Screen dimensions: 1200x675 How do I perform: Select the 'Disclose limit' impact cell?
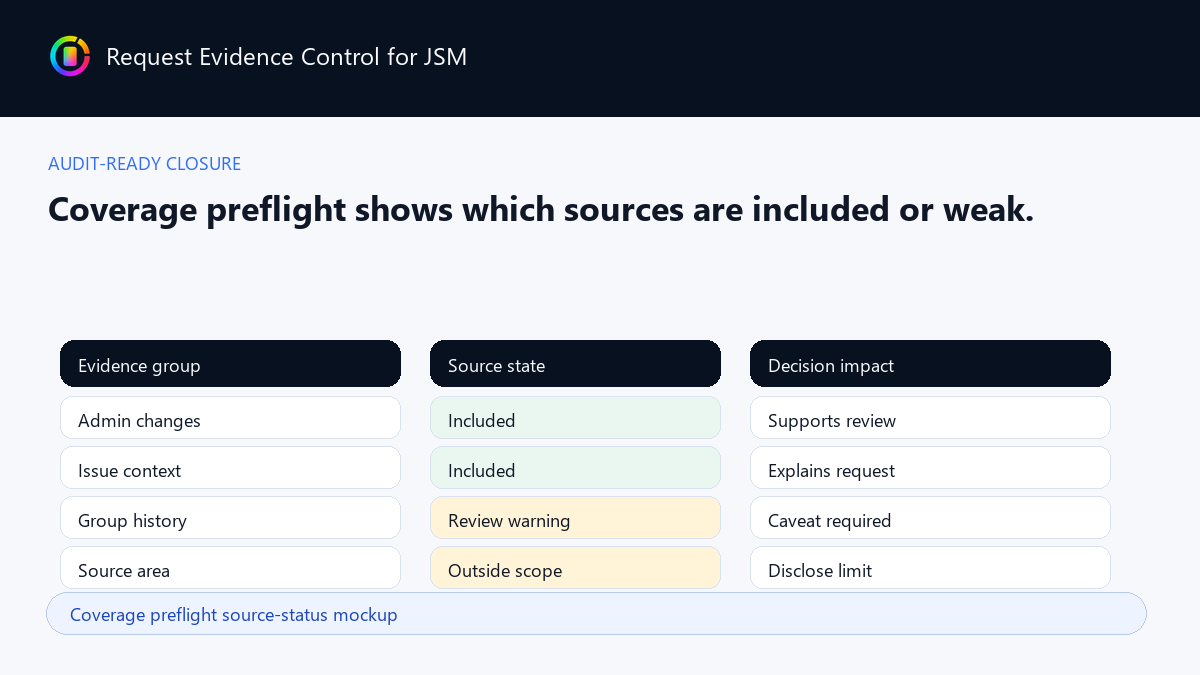pos(930,568)
